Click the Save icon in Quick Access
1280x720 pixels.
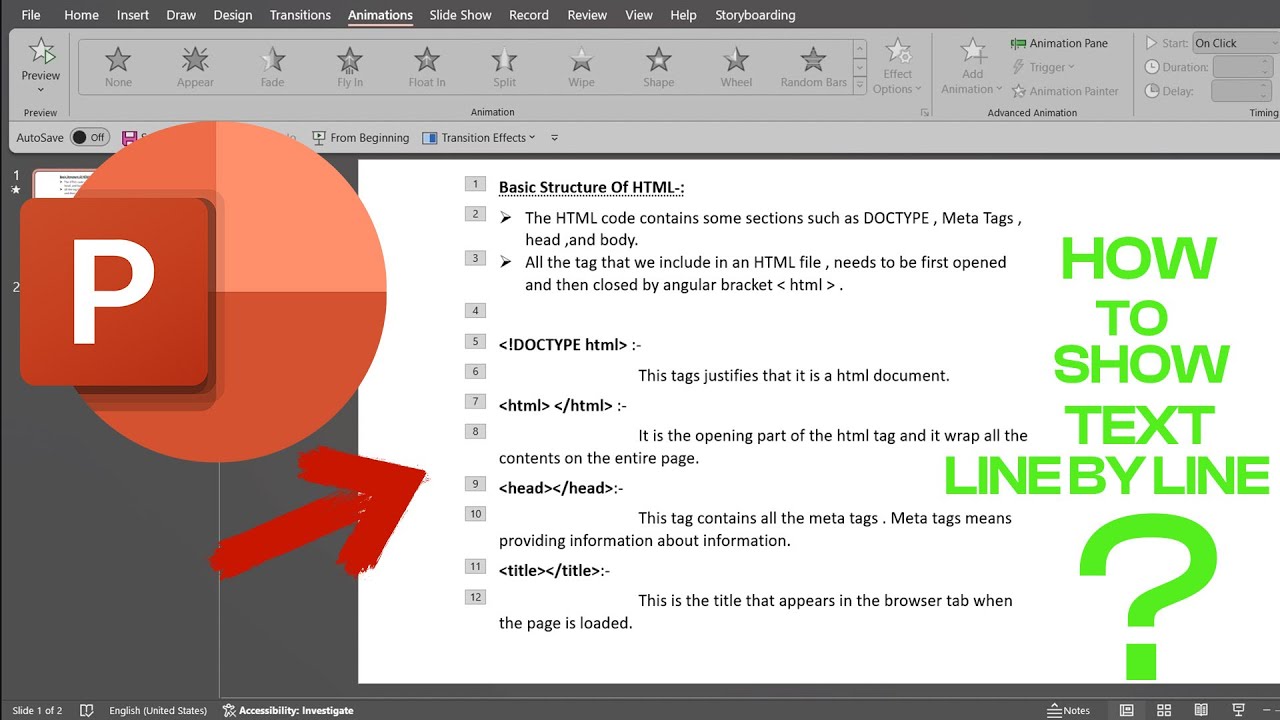click(x=128, y=137)
